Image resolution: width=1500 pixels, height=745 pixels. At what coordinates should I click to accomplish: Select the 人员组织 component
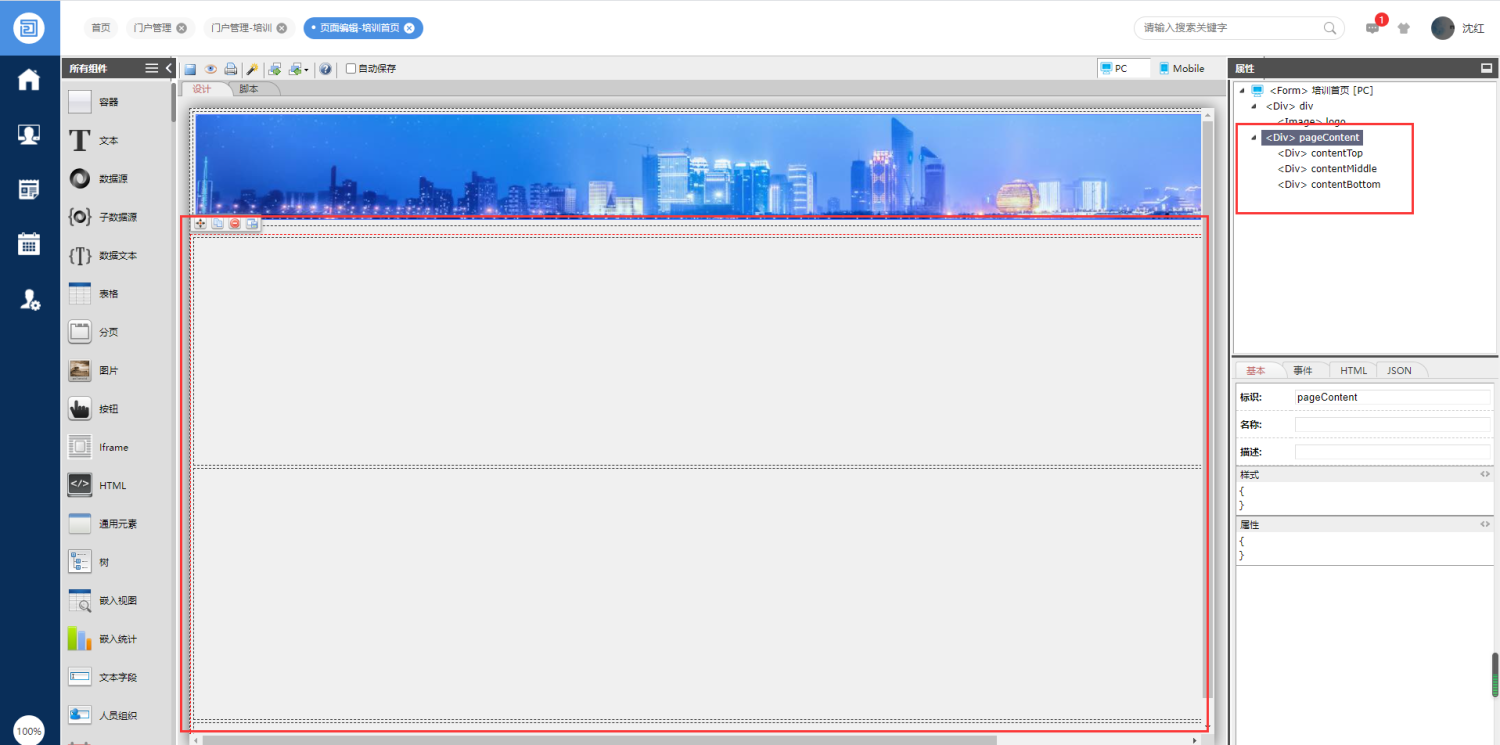tap(117, 715)
